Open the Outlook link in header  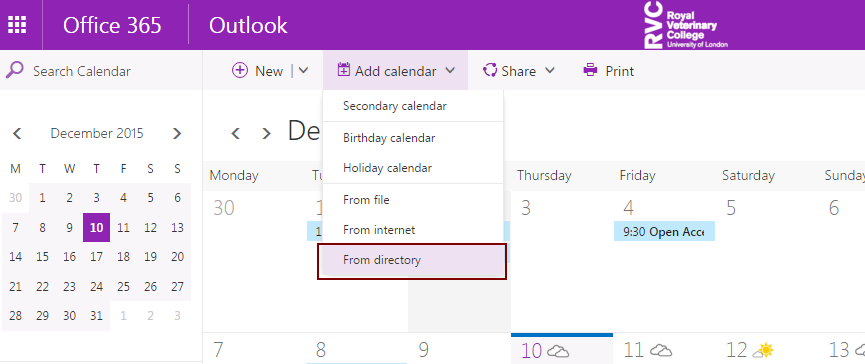click(x=248, y=25)
